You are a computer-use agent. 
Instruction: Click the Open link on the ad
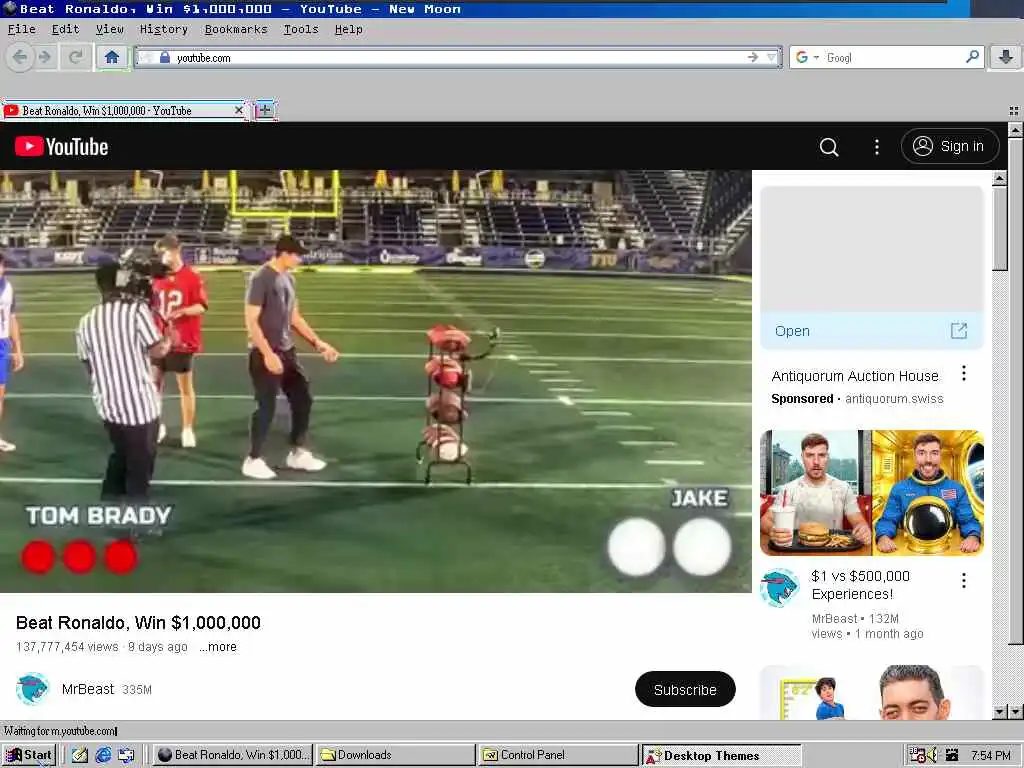coord(792,331)
